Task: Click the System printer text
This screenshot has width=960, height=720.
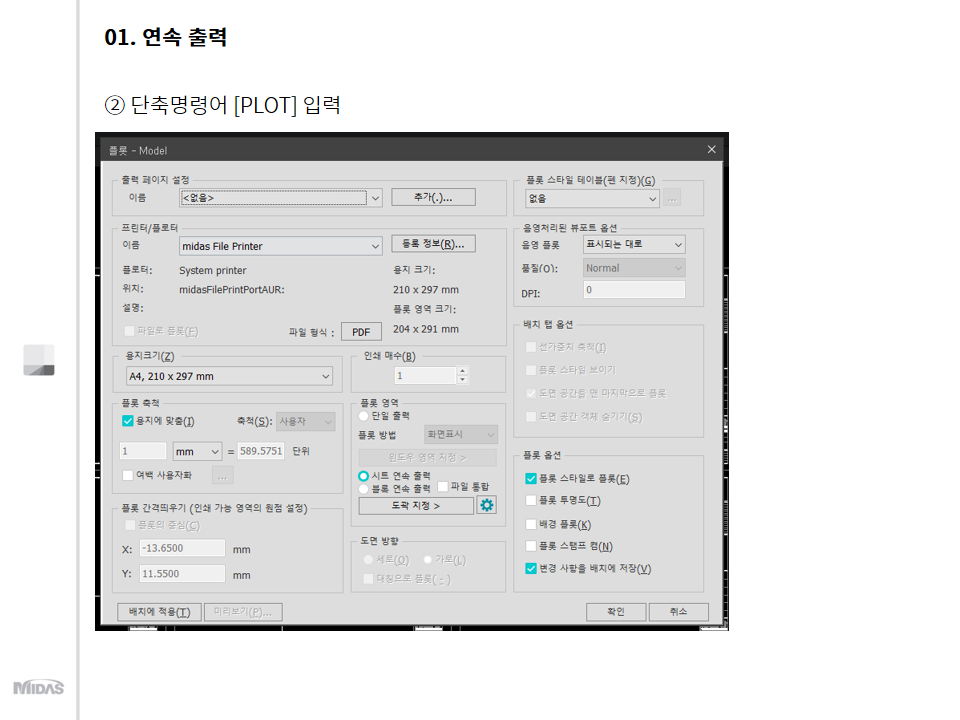Action: point(212,270)
